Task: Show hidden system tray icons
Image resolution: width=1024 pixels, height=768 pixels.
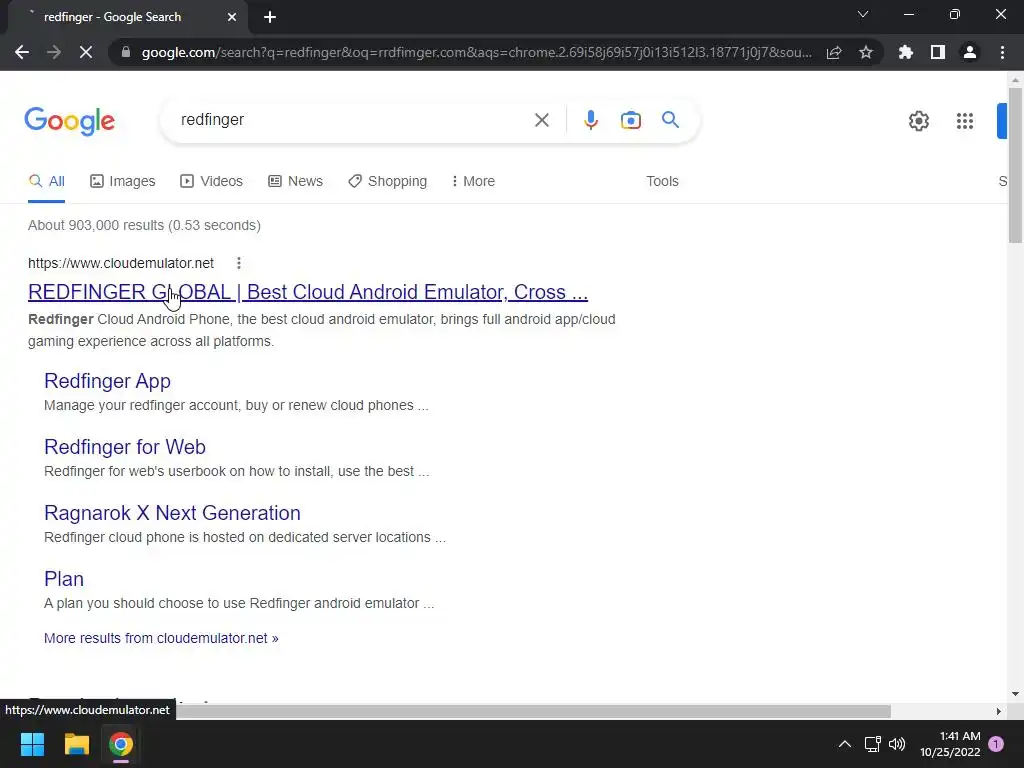Action: pos(844,744)
